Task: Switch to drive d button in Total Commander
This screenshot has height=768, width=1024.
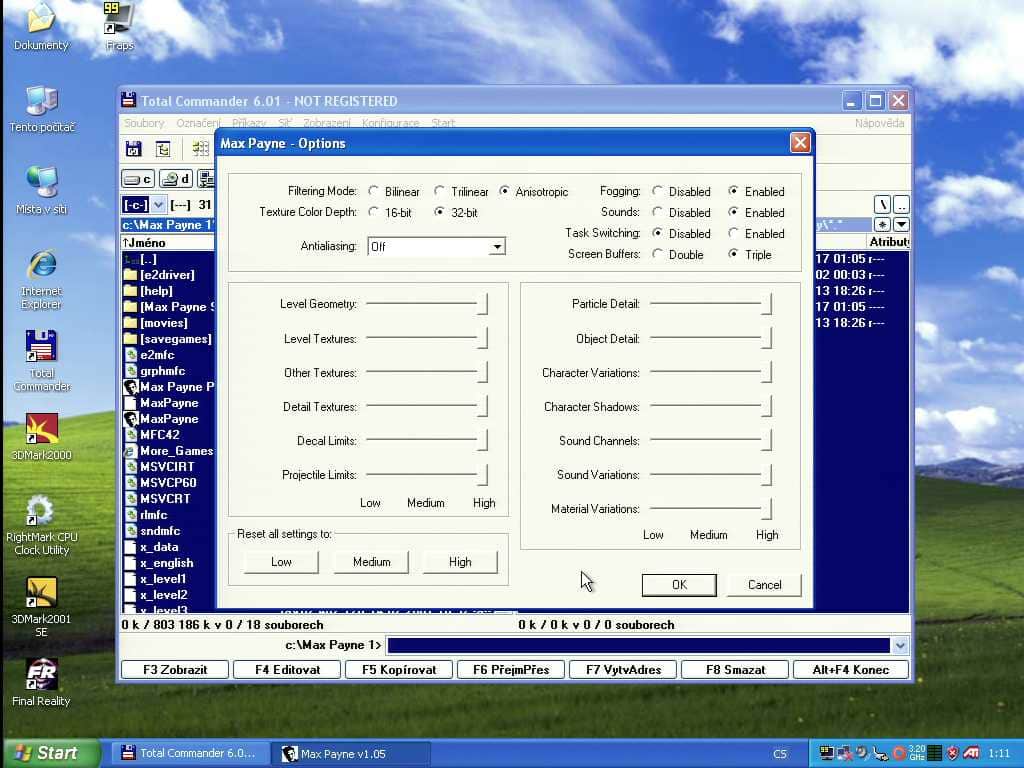Action: [176, 179]
